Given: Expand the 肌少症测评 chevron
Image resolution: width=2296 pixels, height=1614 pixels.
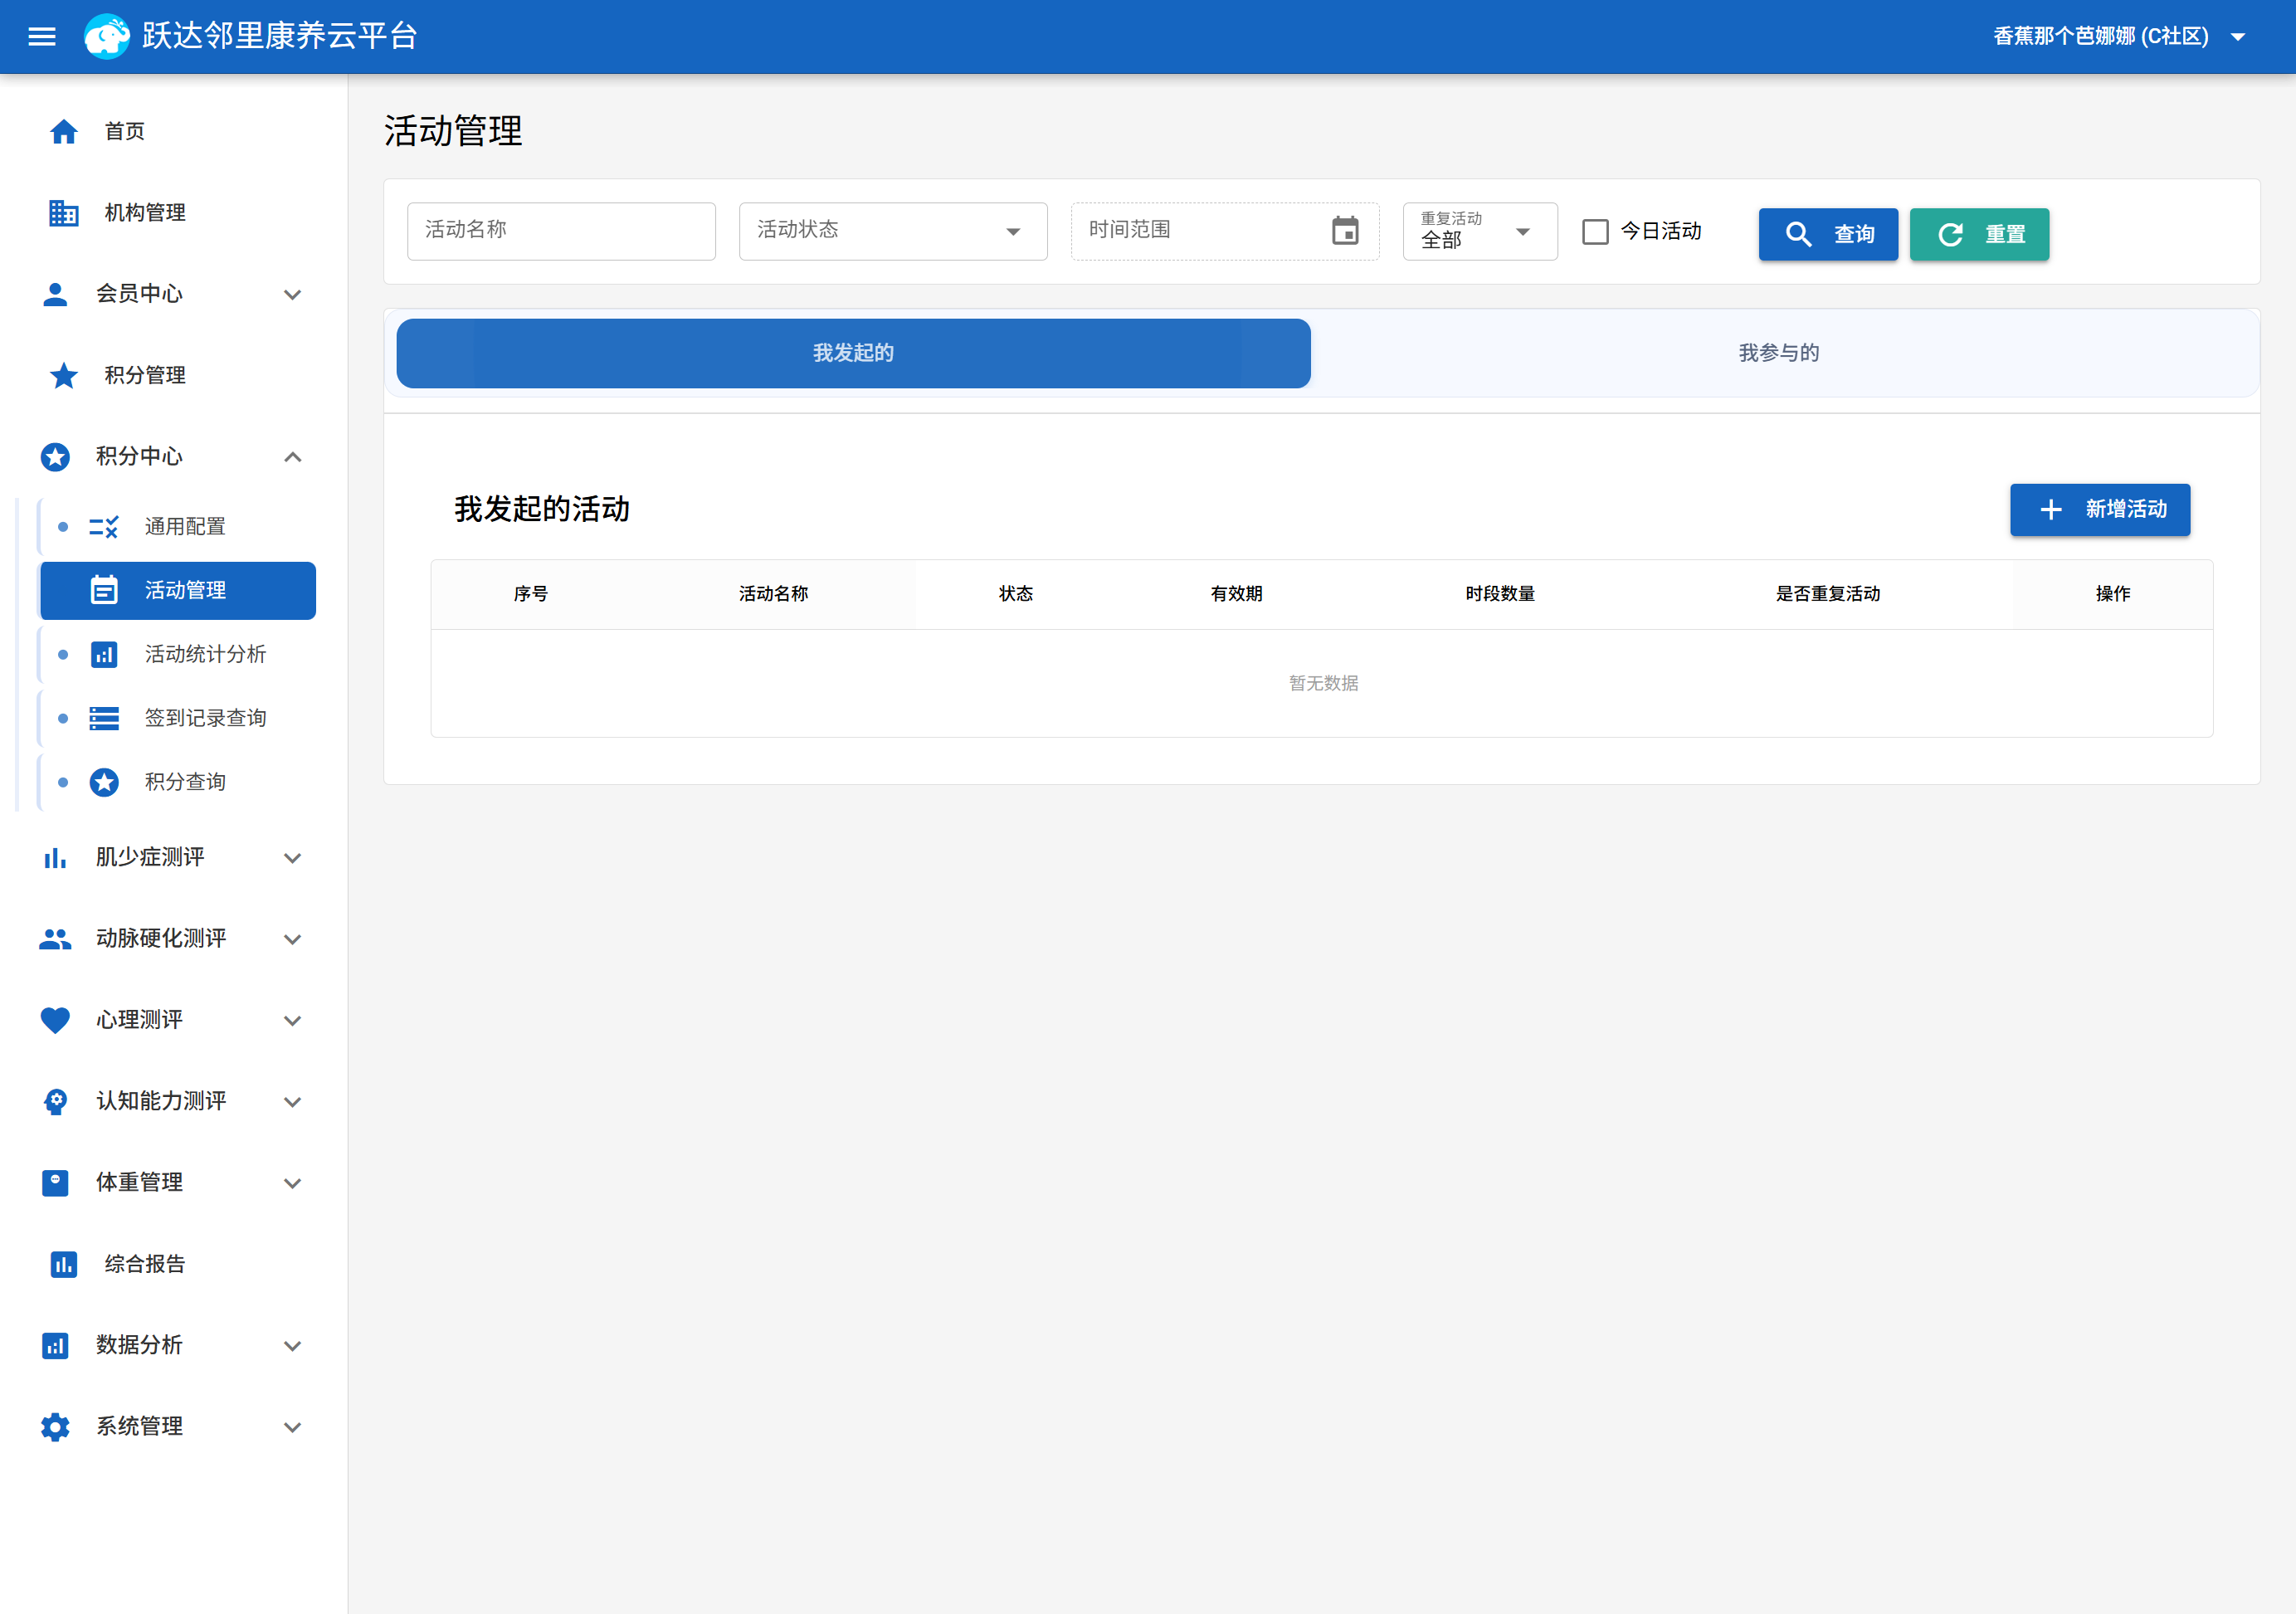Looking at the screenshot, I should tap(292, 858).
